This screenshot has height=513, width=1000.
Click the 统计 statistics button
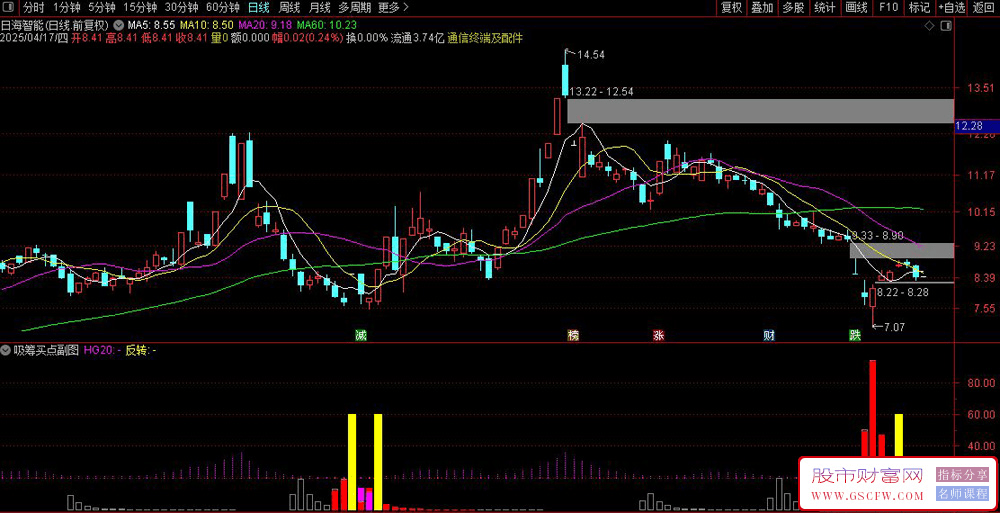(x=825, y=8)
